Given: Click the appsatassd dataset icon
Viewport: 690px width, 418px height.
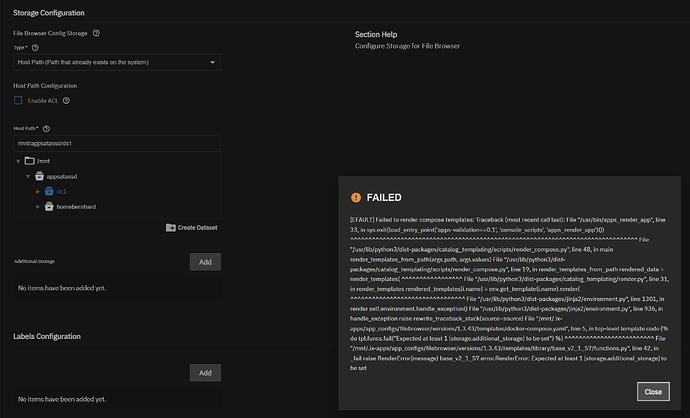Looking at the screenshot, I should click(x=39, y=175).
